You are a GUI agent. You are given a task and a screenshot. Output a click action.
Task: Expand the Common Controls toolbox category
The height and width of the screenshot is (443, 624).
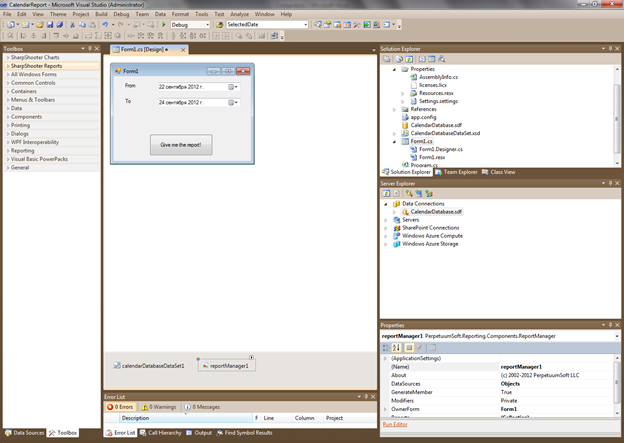(33, 83)
